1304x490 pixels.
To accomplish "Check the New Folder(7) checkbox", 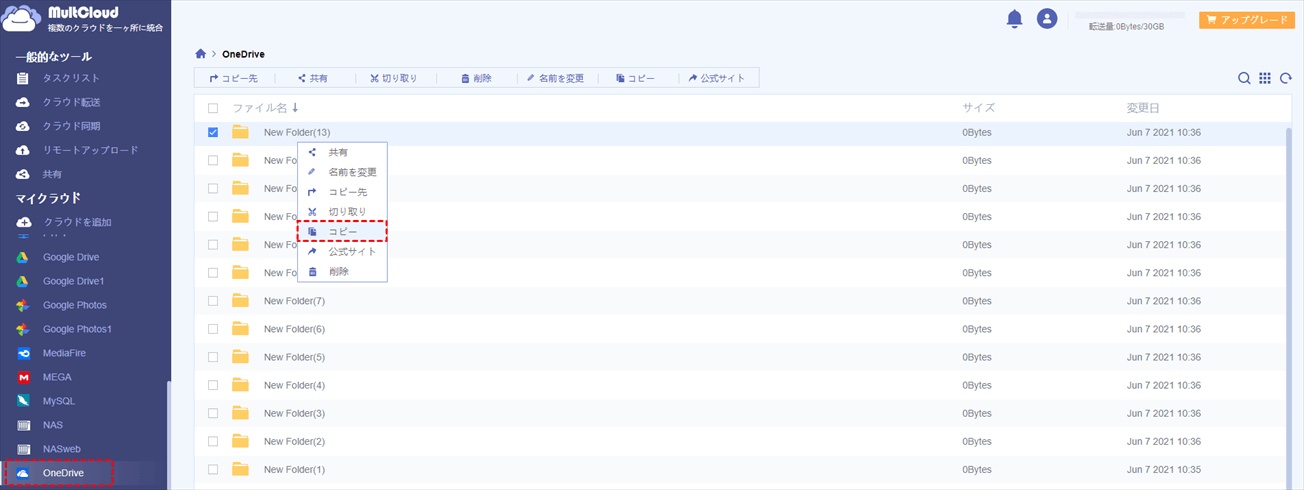I will tap(213, 301).
